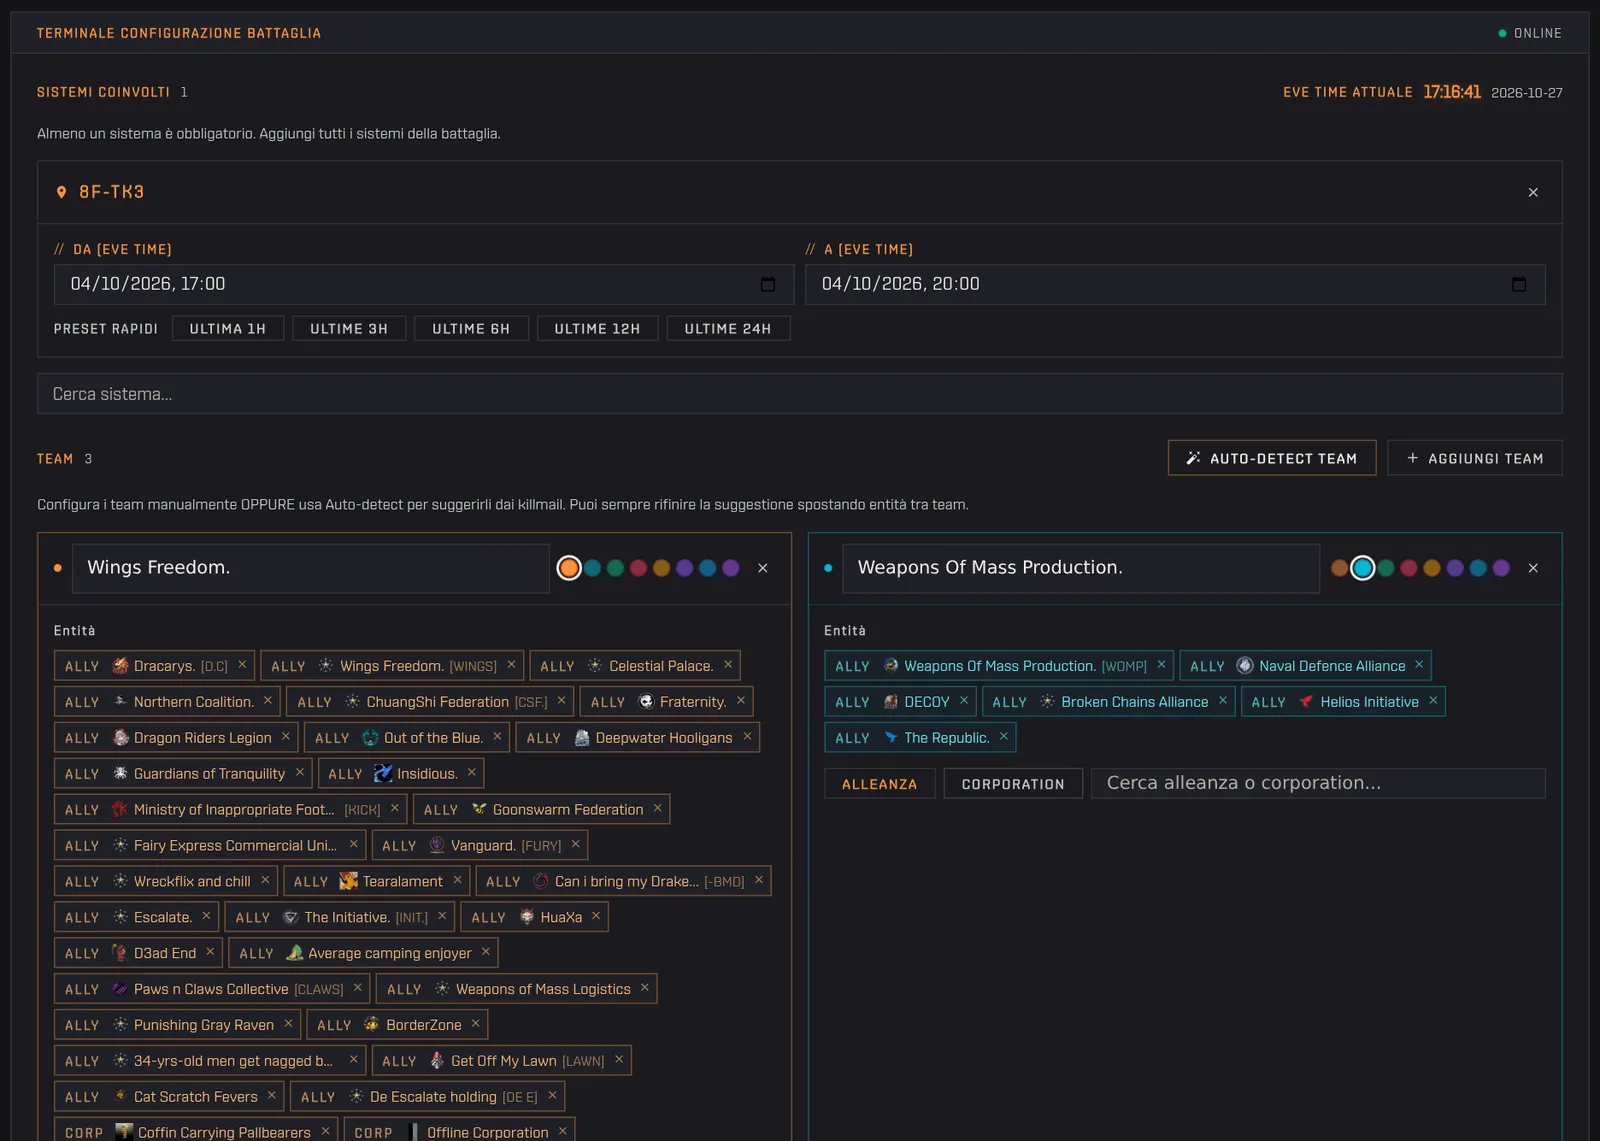This screenshot has width=1600, height=1141.
Task: Click the A end date value 04/10/2026, 20:00
Action: (x=900, y=284)
